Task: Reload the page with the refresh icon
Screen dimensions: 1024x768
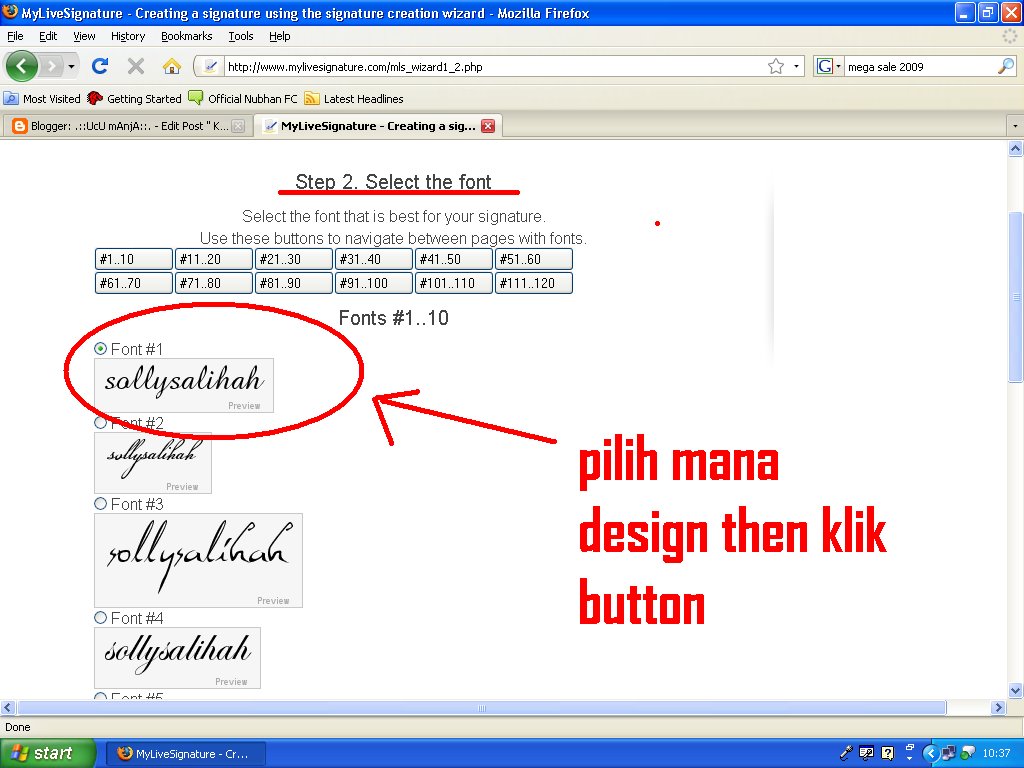Action: click(100, 66)
